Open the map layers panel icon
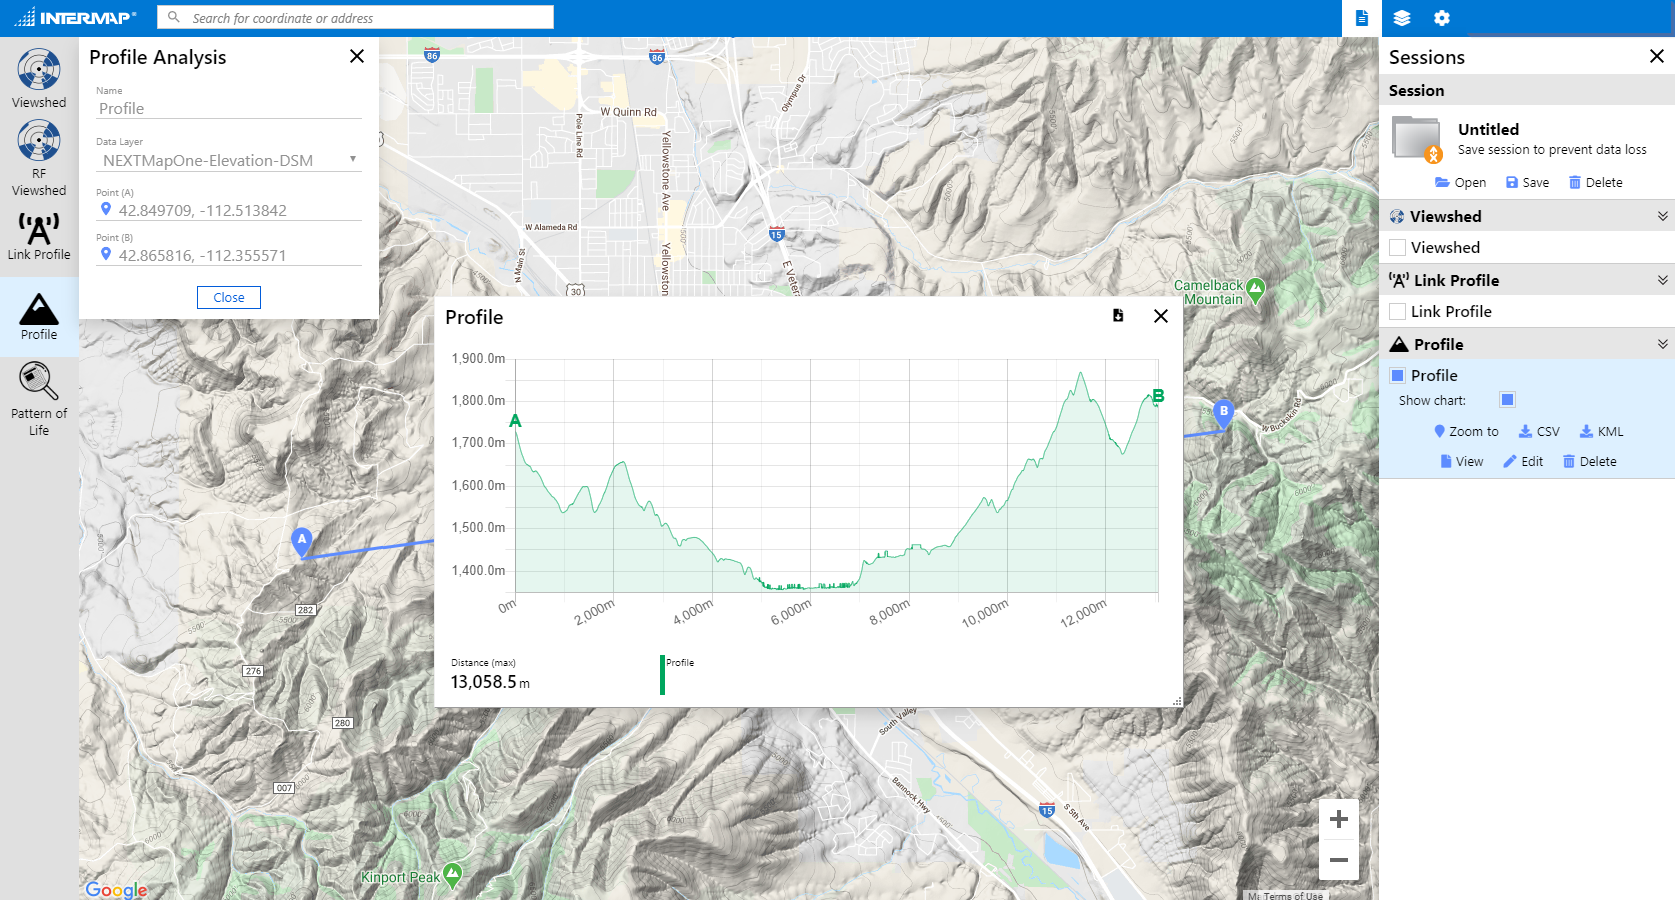The image size is (1675, 900). point(1402,17)
